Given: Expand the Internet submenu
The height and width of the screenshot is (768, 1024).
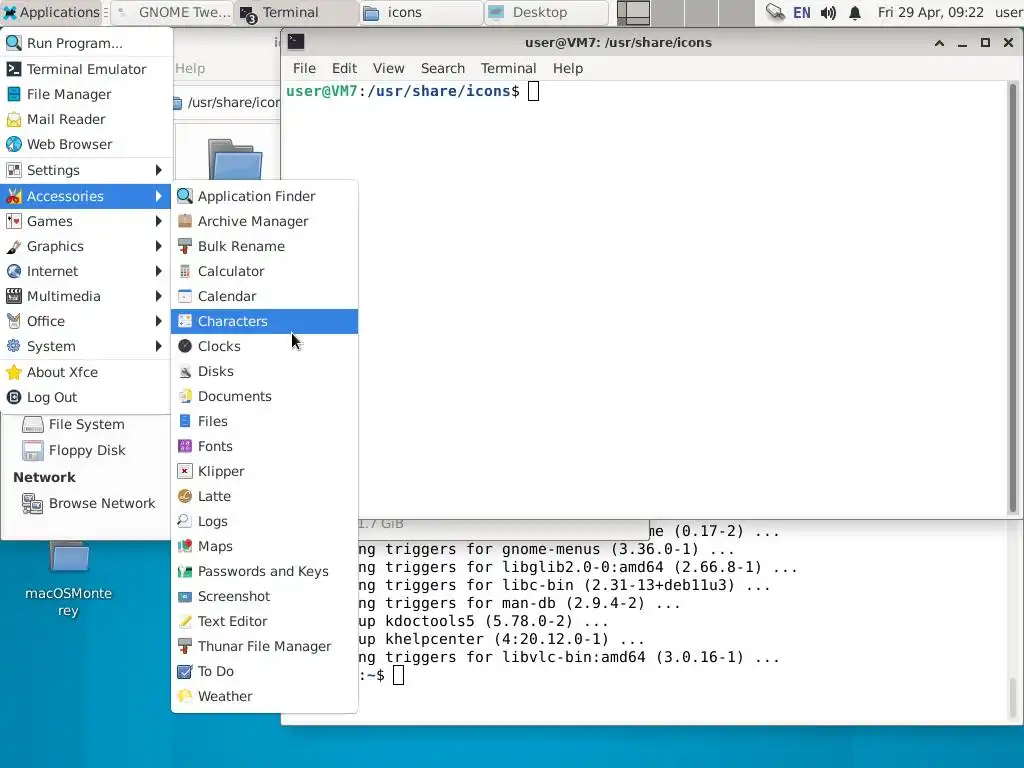Looking at the screenshot, I should tap(86, 271).
